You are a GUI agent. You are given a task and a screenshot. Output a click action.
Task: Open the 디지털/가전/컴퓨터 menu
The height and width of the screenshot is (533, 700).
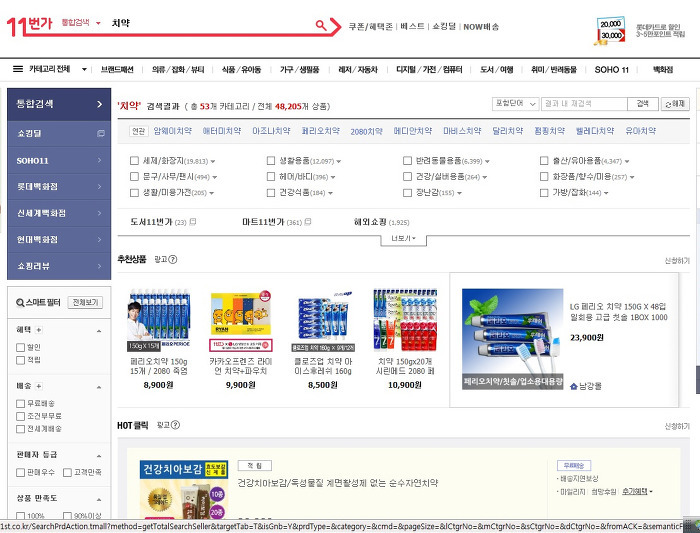click(x=429, y=70)
